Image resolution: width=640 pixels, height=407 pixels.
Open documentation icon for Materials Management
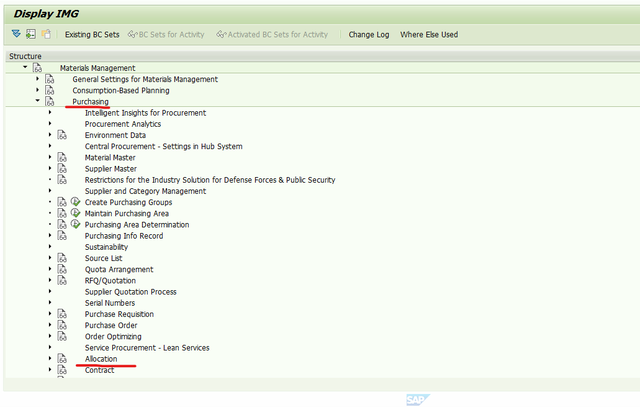pos(37,68)
